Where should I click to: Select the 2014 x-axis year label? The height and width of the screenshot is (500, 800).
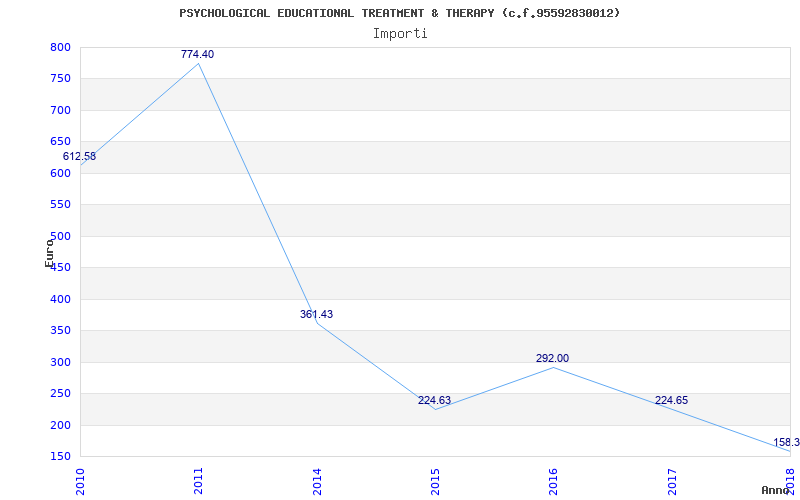point(316,482)
